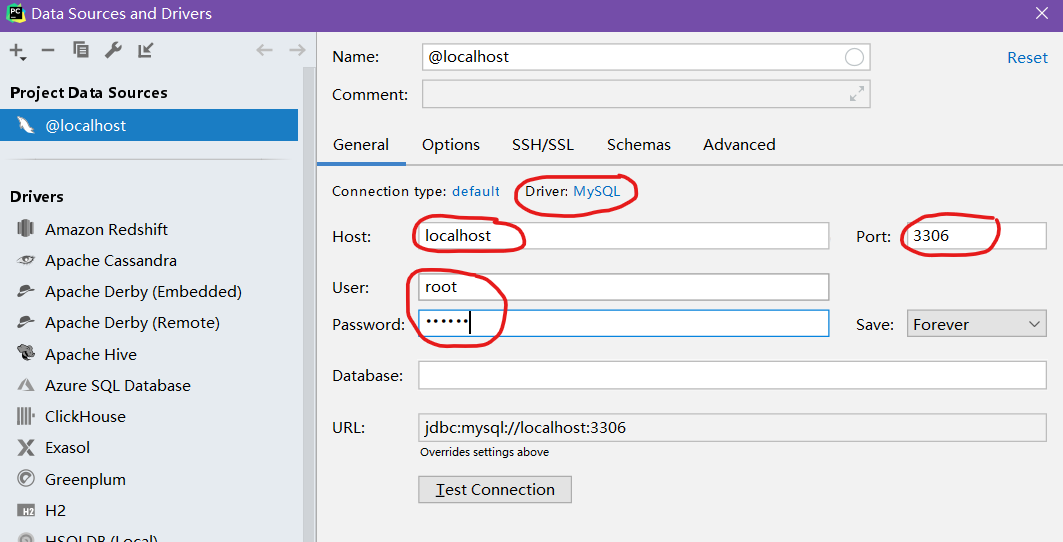This screenshot has height=542, width=1063.
Task: Focus the Comment input field
Action: tap(645, 94)
